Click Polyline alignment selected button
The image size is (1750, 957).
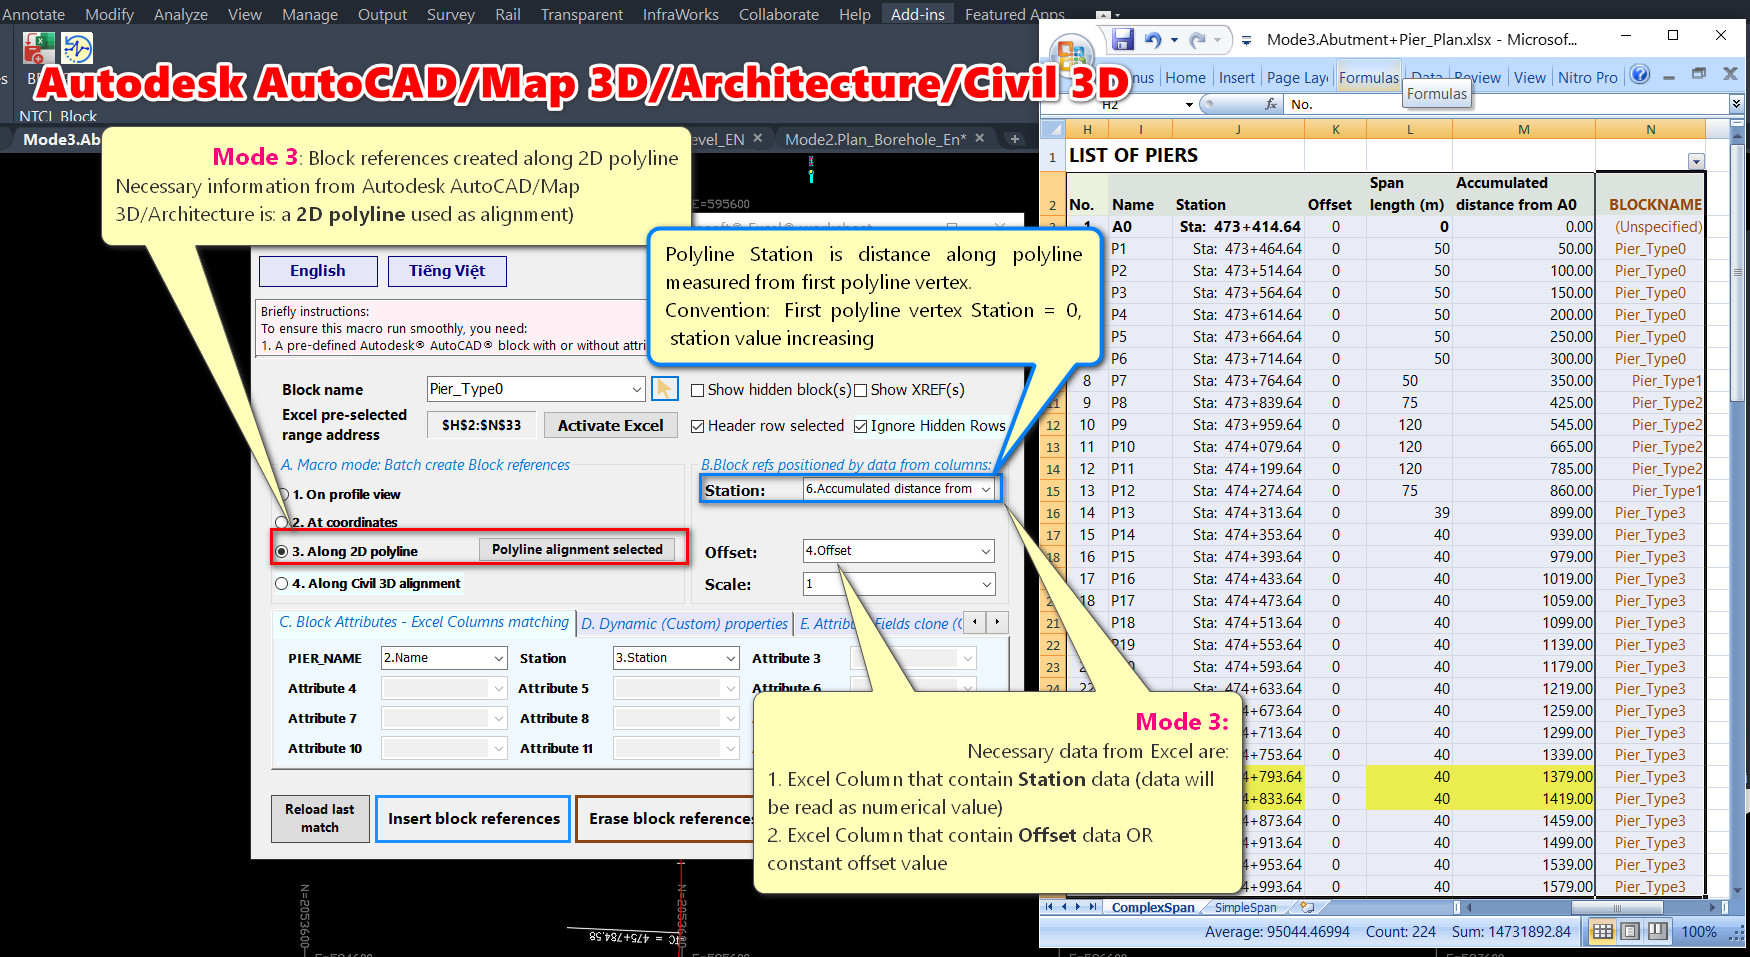(577, 550)
